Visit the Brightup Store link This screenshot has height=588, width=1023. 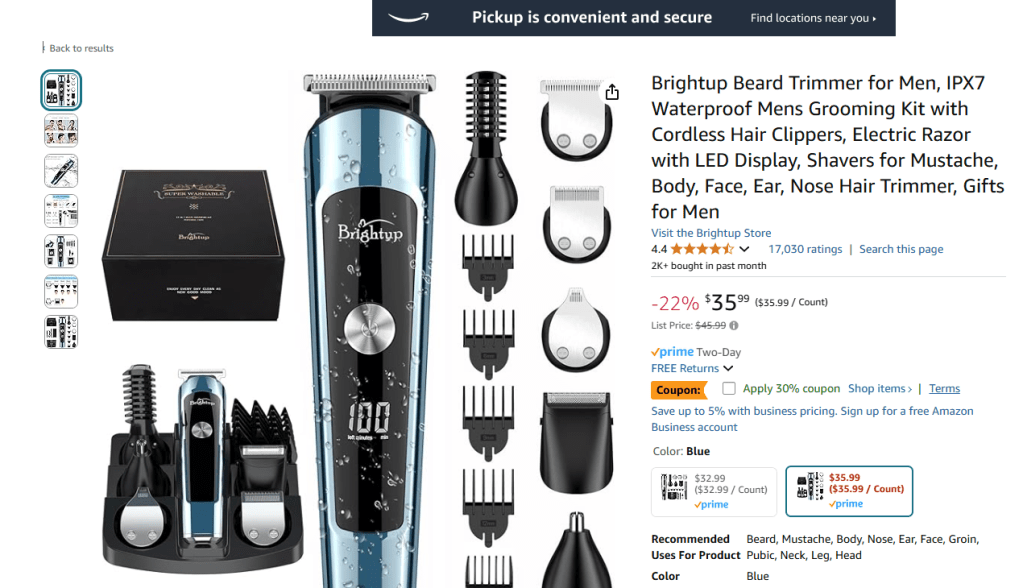[710, 233]
